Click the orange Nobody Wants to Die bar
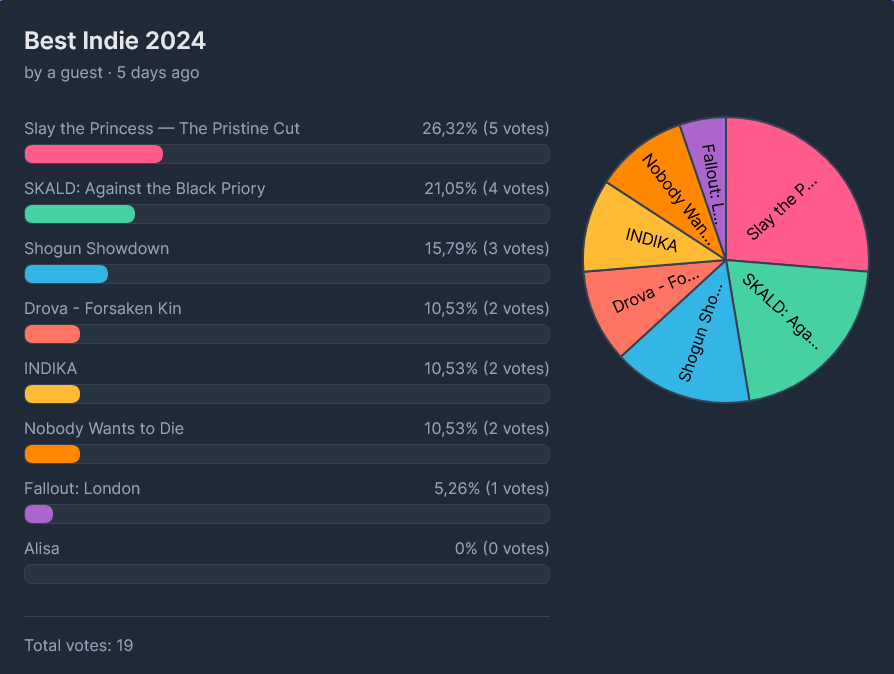The width and height of the screenshot is (894, 674). pos(52,454)
